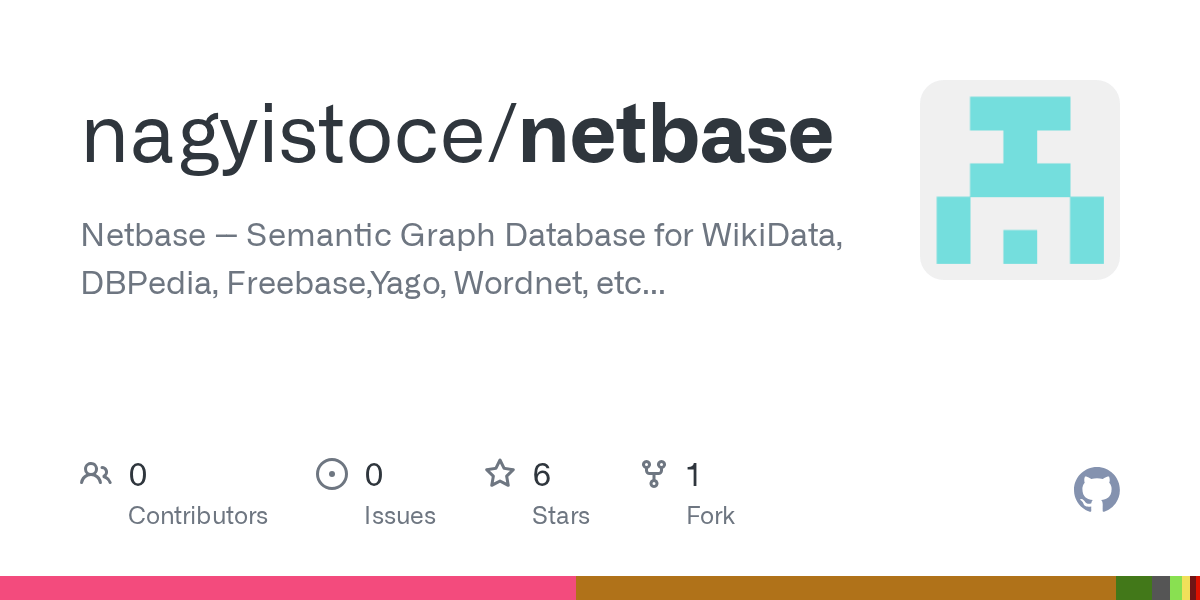Select the Fork label
The image size is (1200, 600).
pyautogui.click(x=710, y=516)
